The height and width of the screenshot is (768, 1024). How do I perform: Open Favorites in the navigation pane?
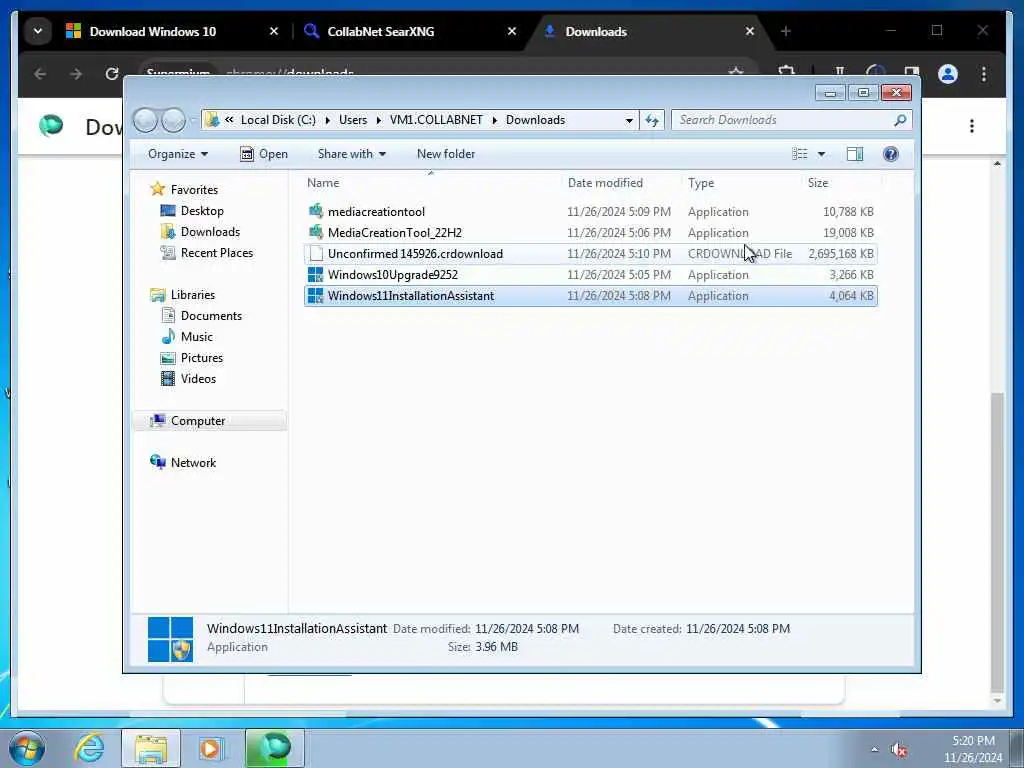[194, 189]
